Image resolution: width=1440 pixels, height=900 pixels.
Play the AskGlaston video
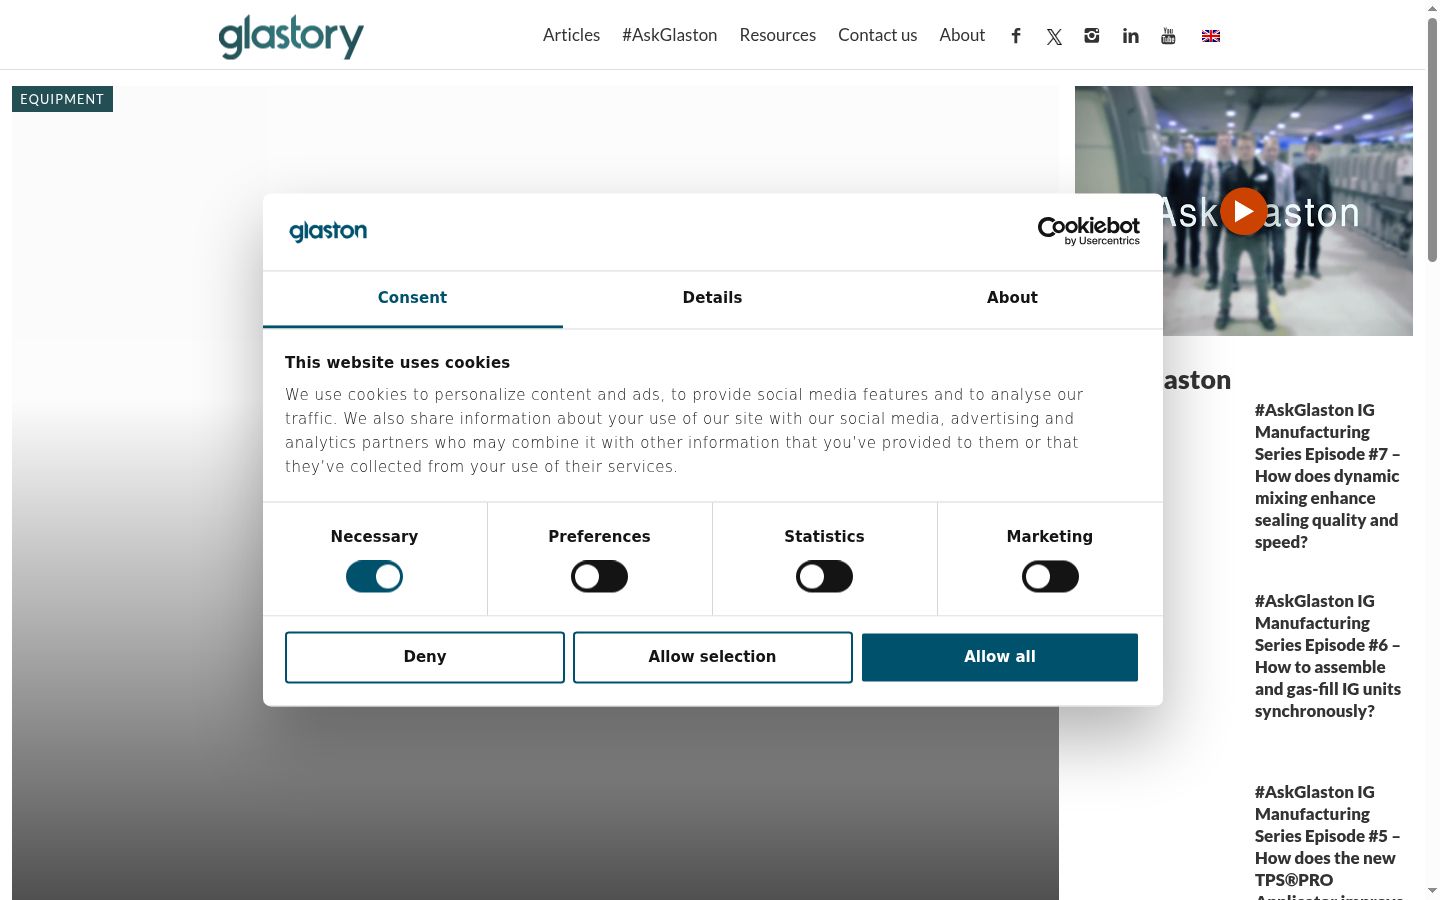(1243, 211)
